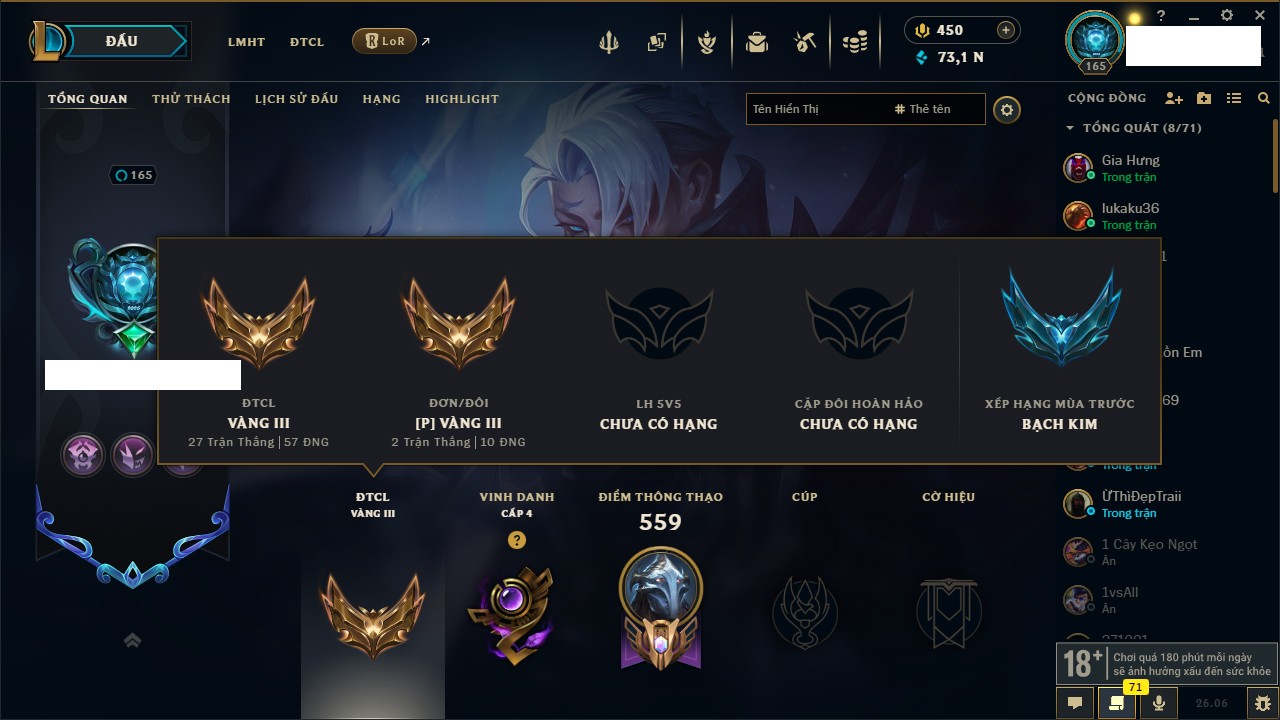Switch to the HẠNG tab
This screenshot has height=720, width=1280.
(381, 99)
